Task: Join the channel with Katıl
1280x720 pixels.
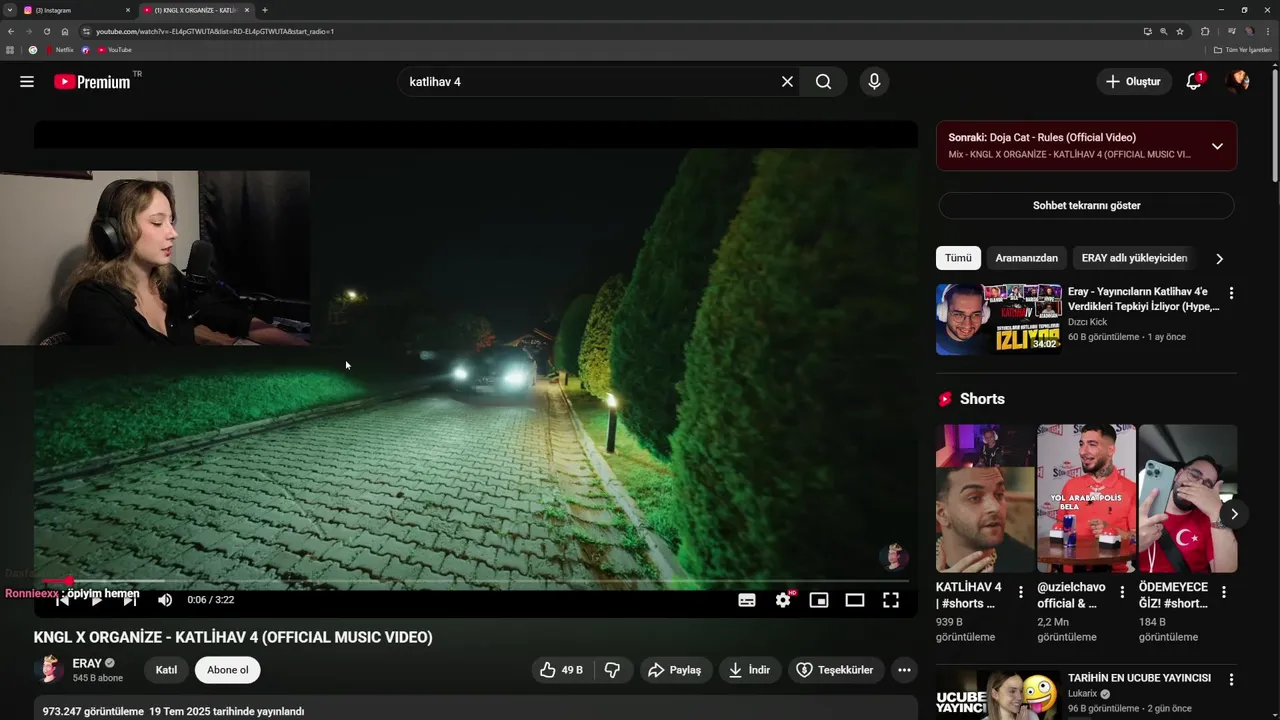Action: point(166,670)
